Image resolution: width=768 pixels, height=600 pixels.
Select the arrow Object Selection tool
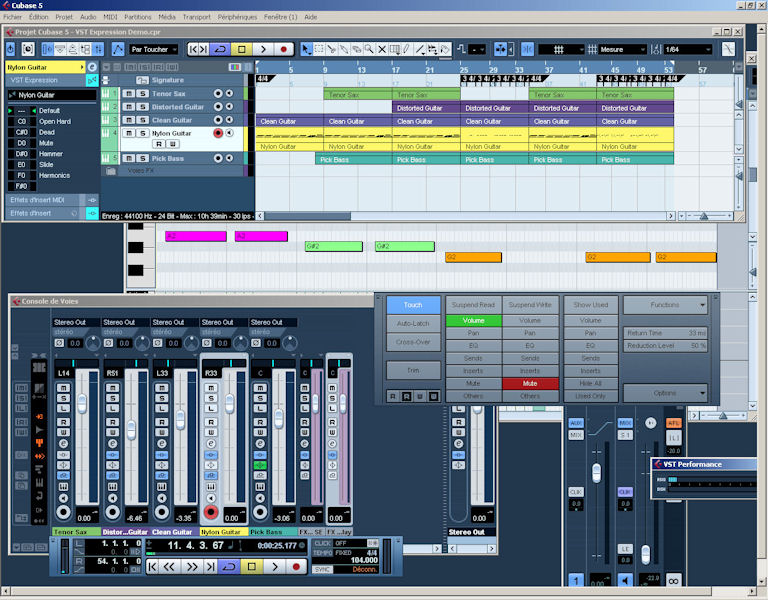pos(306,49)
